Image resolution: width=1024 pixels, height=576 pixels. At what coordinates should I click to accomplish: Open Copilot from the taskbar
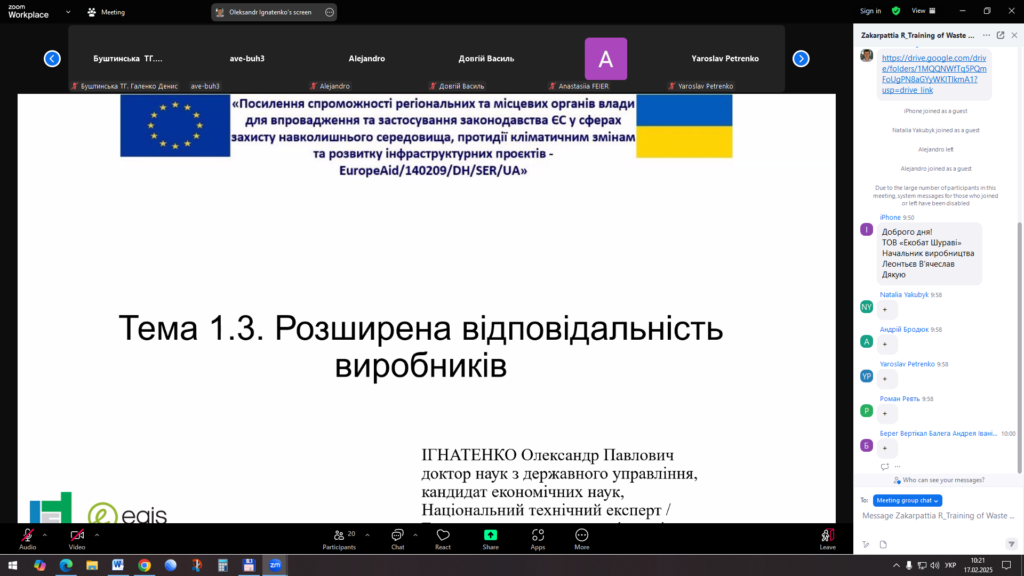40,566
